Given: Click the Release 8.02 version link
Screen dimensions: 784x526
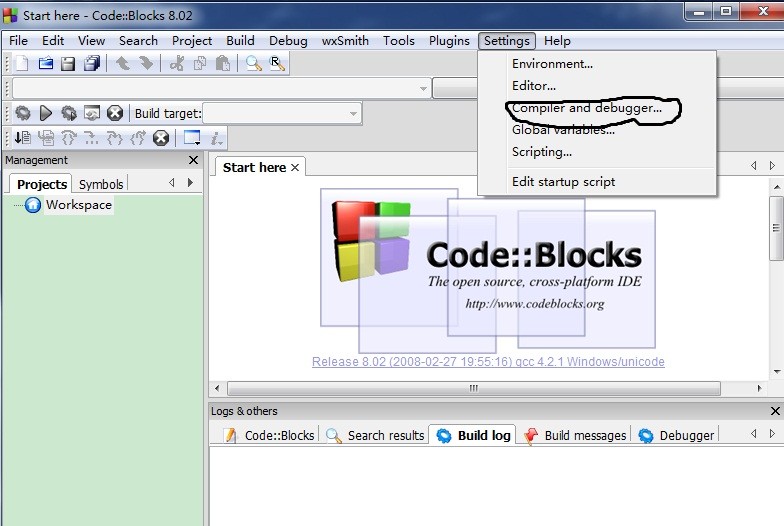Looking at the screenshot, I should click(x=488, y=362).
